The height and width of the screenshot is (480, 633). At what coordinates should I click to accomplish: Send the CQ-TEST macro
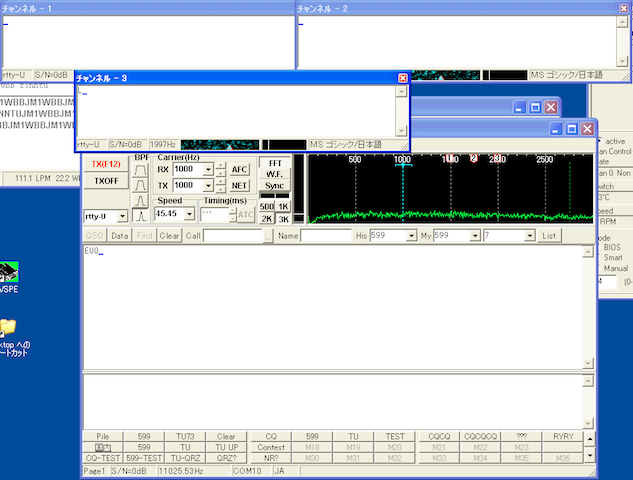(103, 458)
